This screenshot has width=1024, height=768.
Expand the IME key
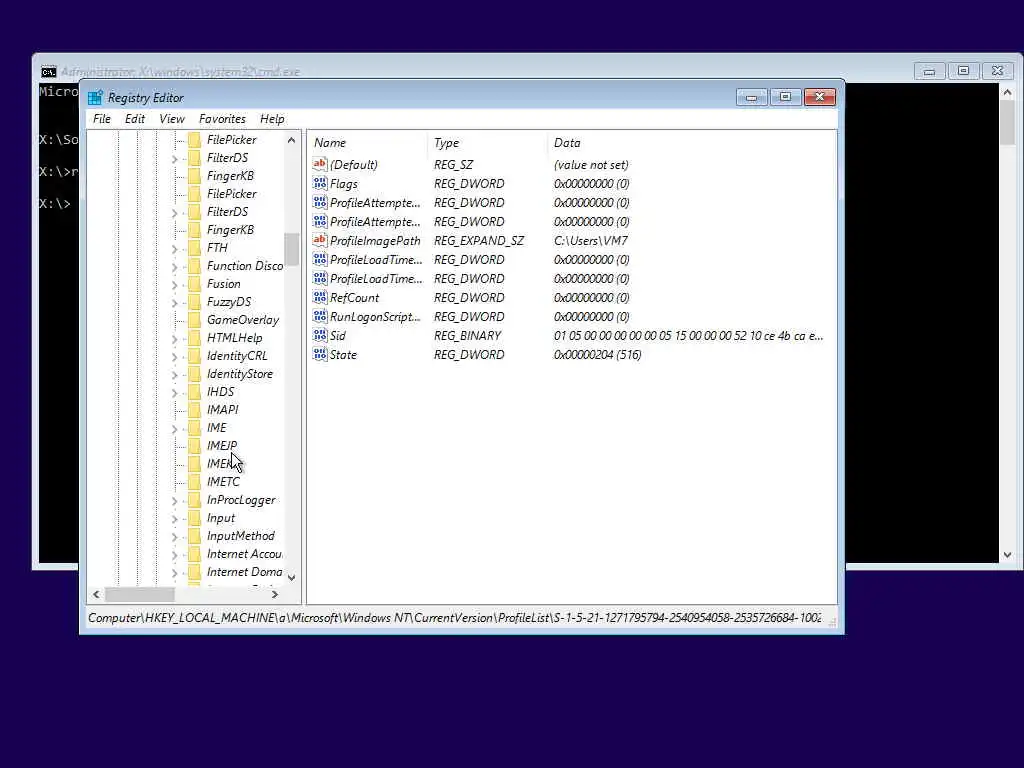coord(174,429)
